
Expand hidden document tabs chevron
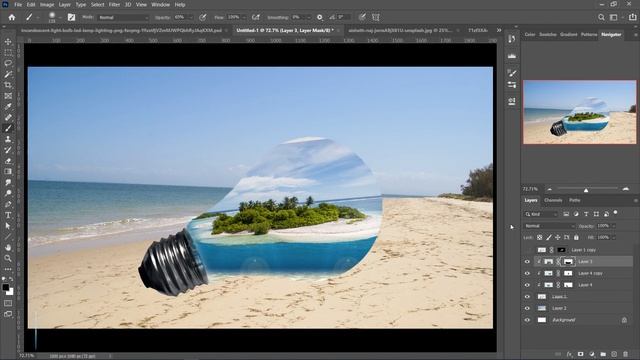tap(499, 30)
